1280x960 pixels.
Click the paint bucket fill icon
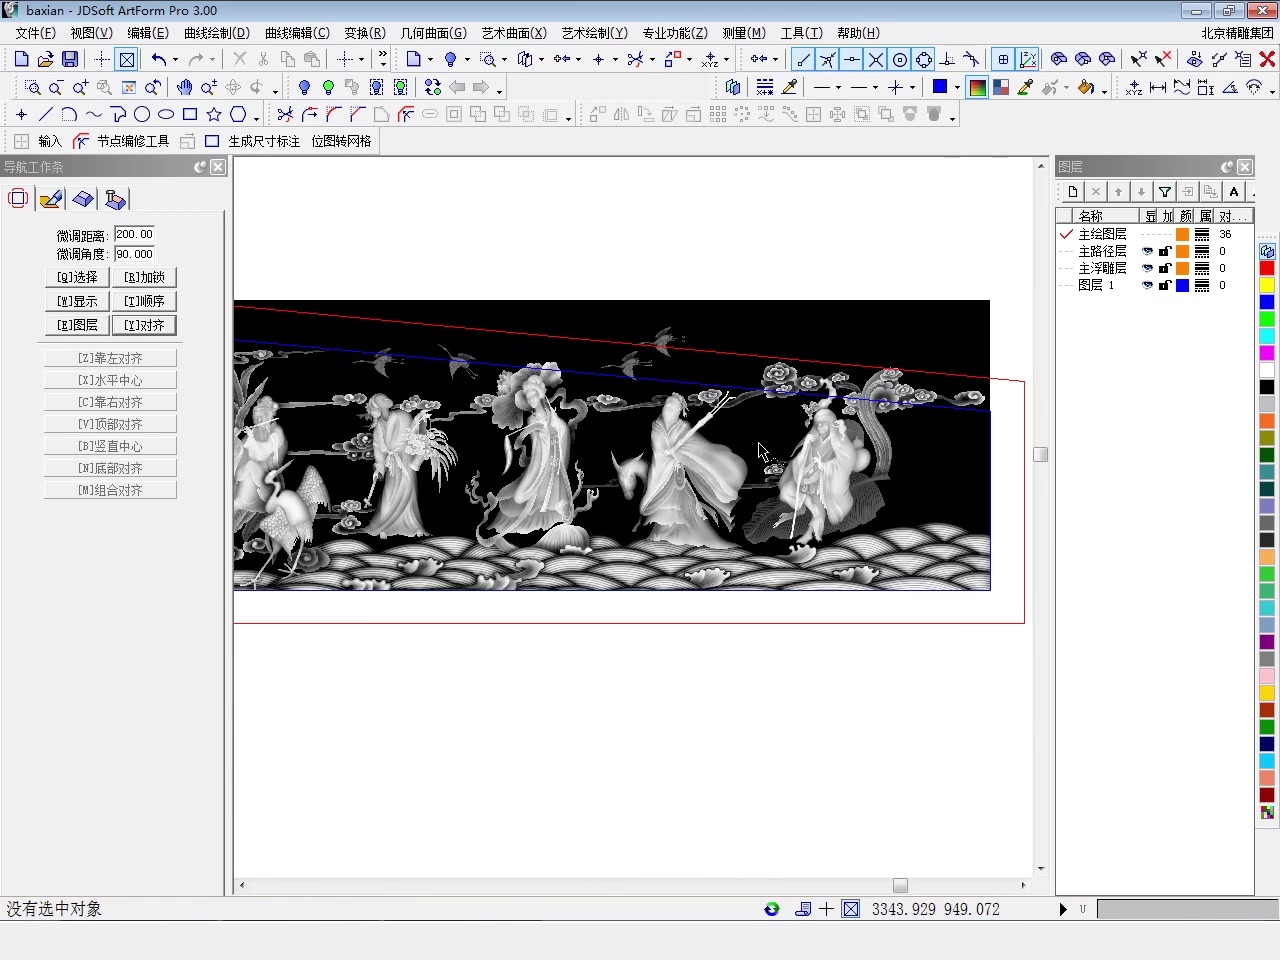coord(1086,87)
